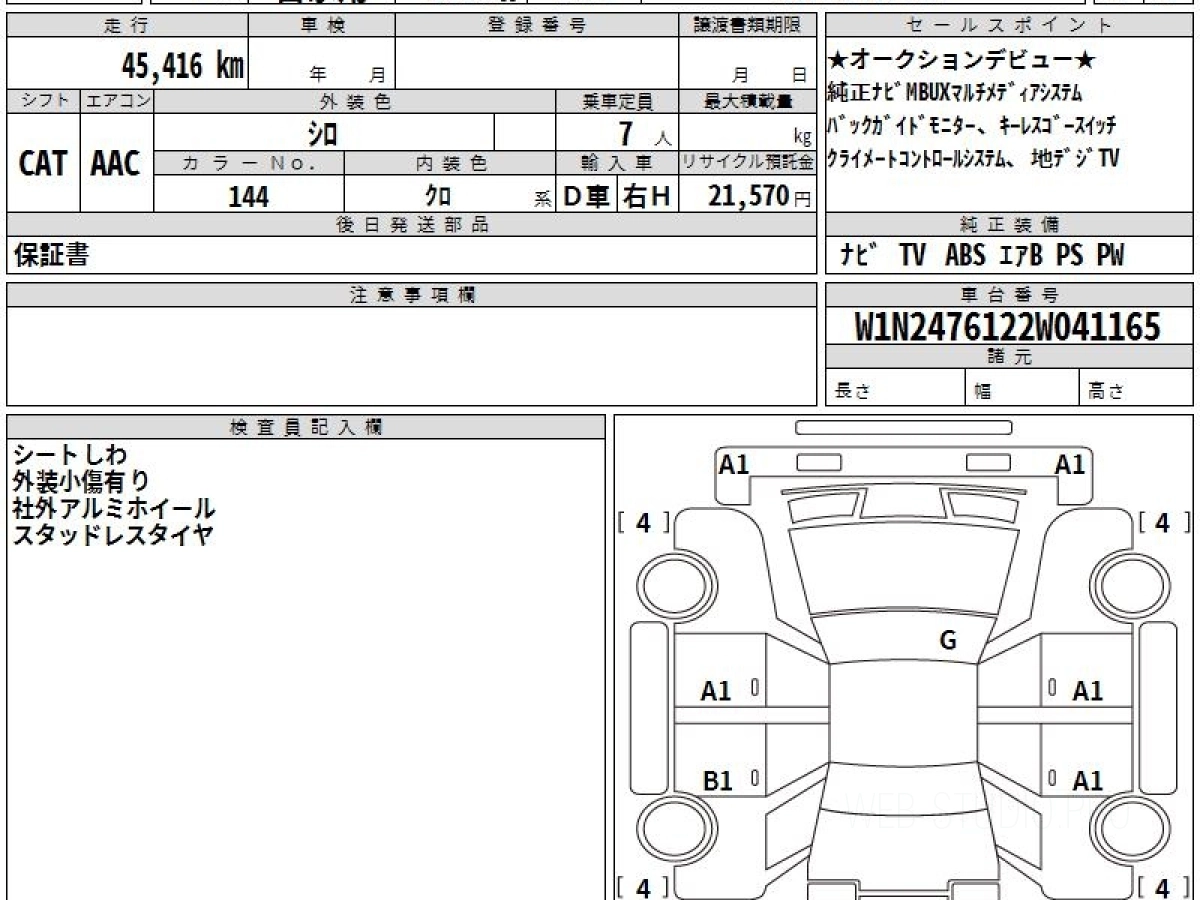Image resolution: width=1200 pixels, height=900 pixels.
Task: Click the G mark on the windshield diagram
Action: pos(948,641)
